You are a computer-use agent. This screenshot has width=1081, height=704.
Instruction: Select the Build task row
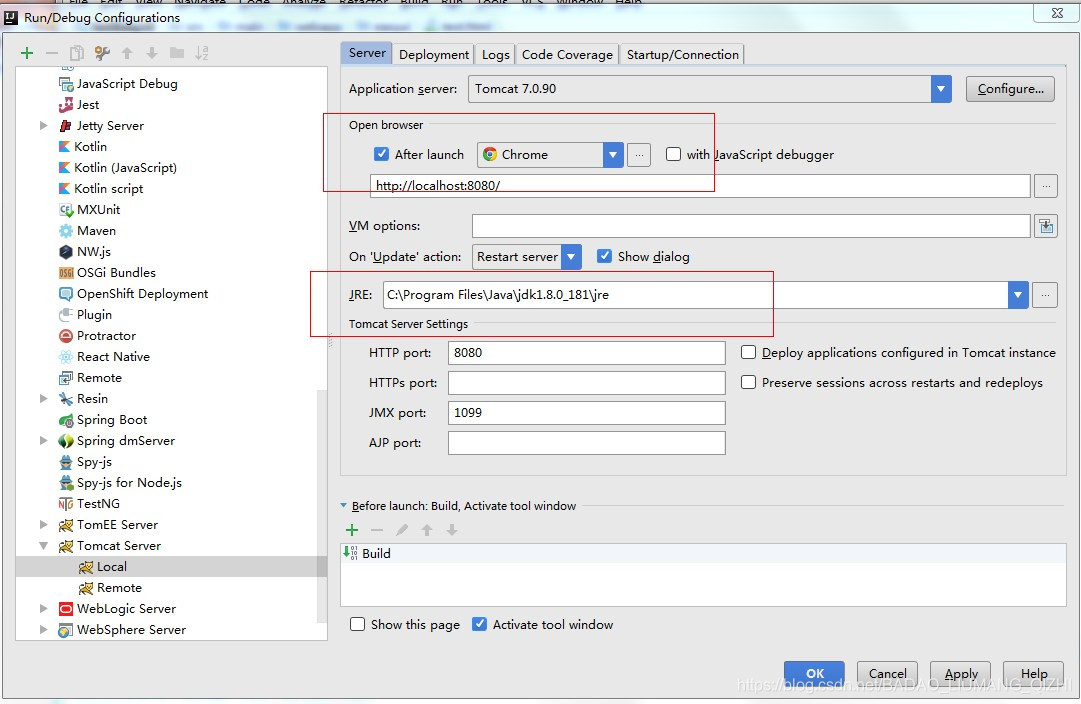[x=703, y=554]
